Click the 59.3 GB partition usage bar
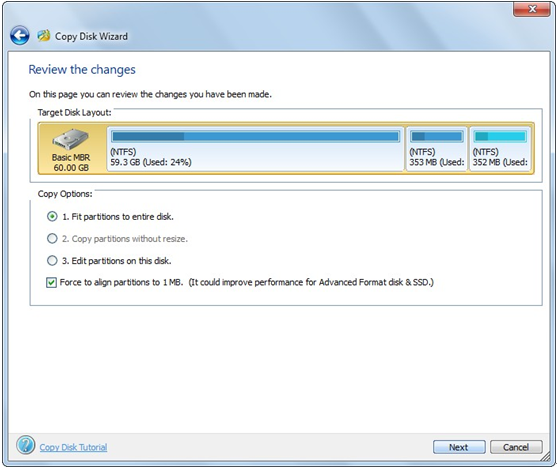 [255, 136]
